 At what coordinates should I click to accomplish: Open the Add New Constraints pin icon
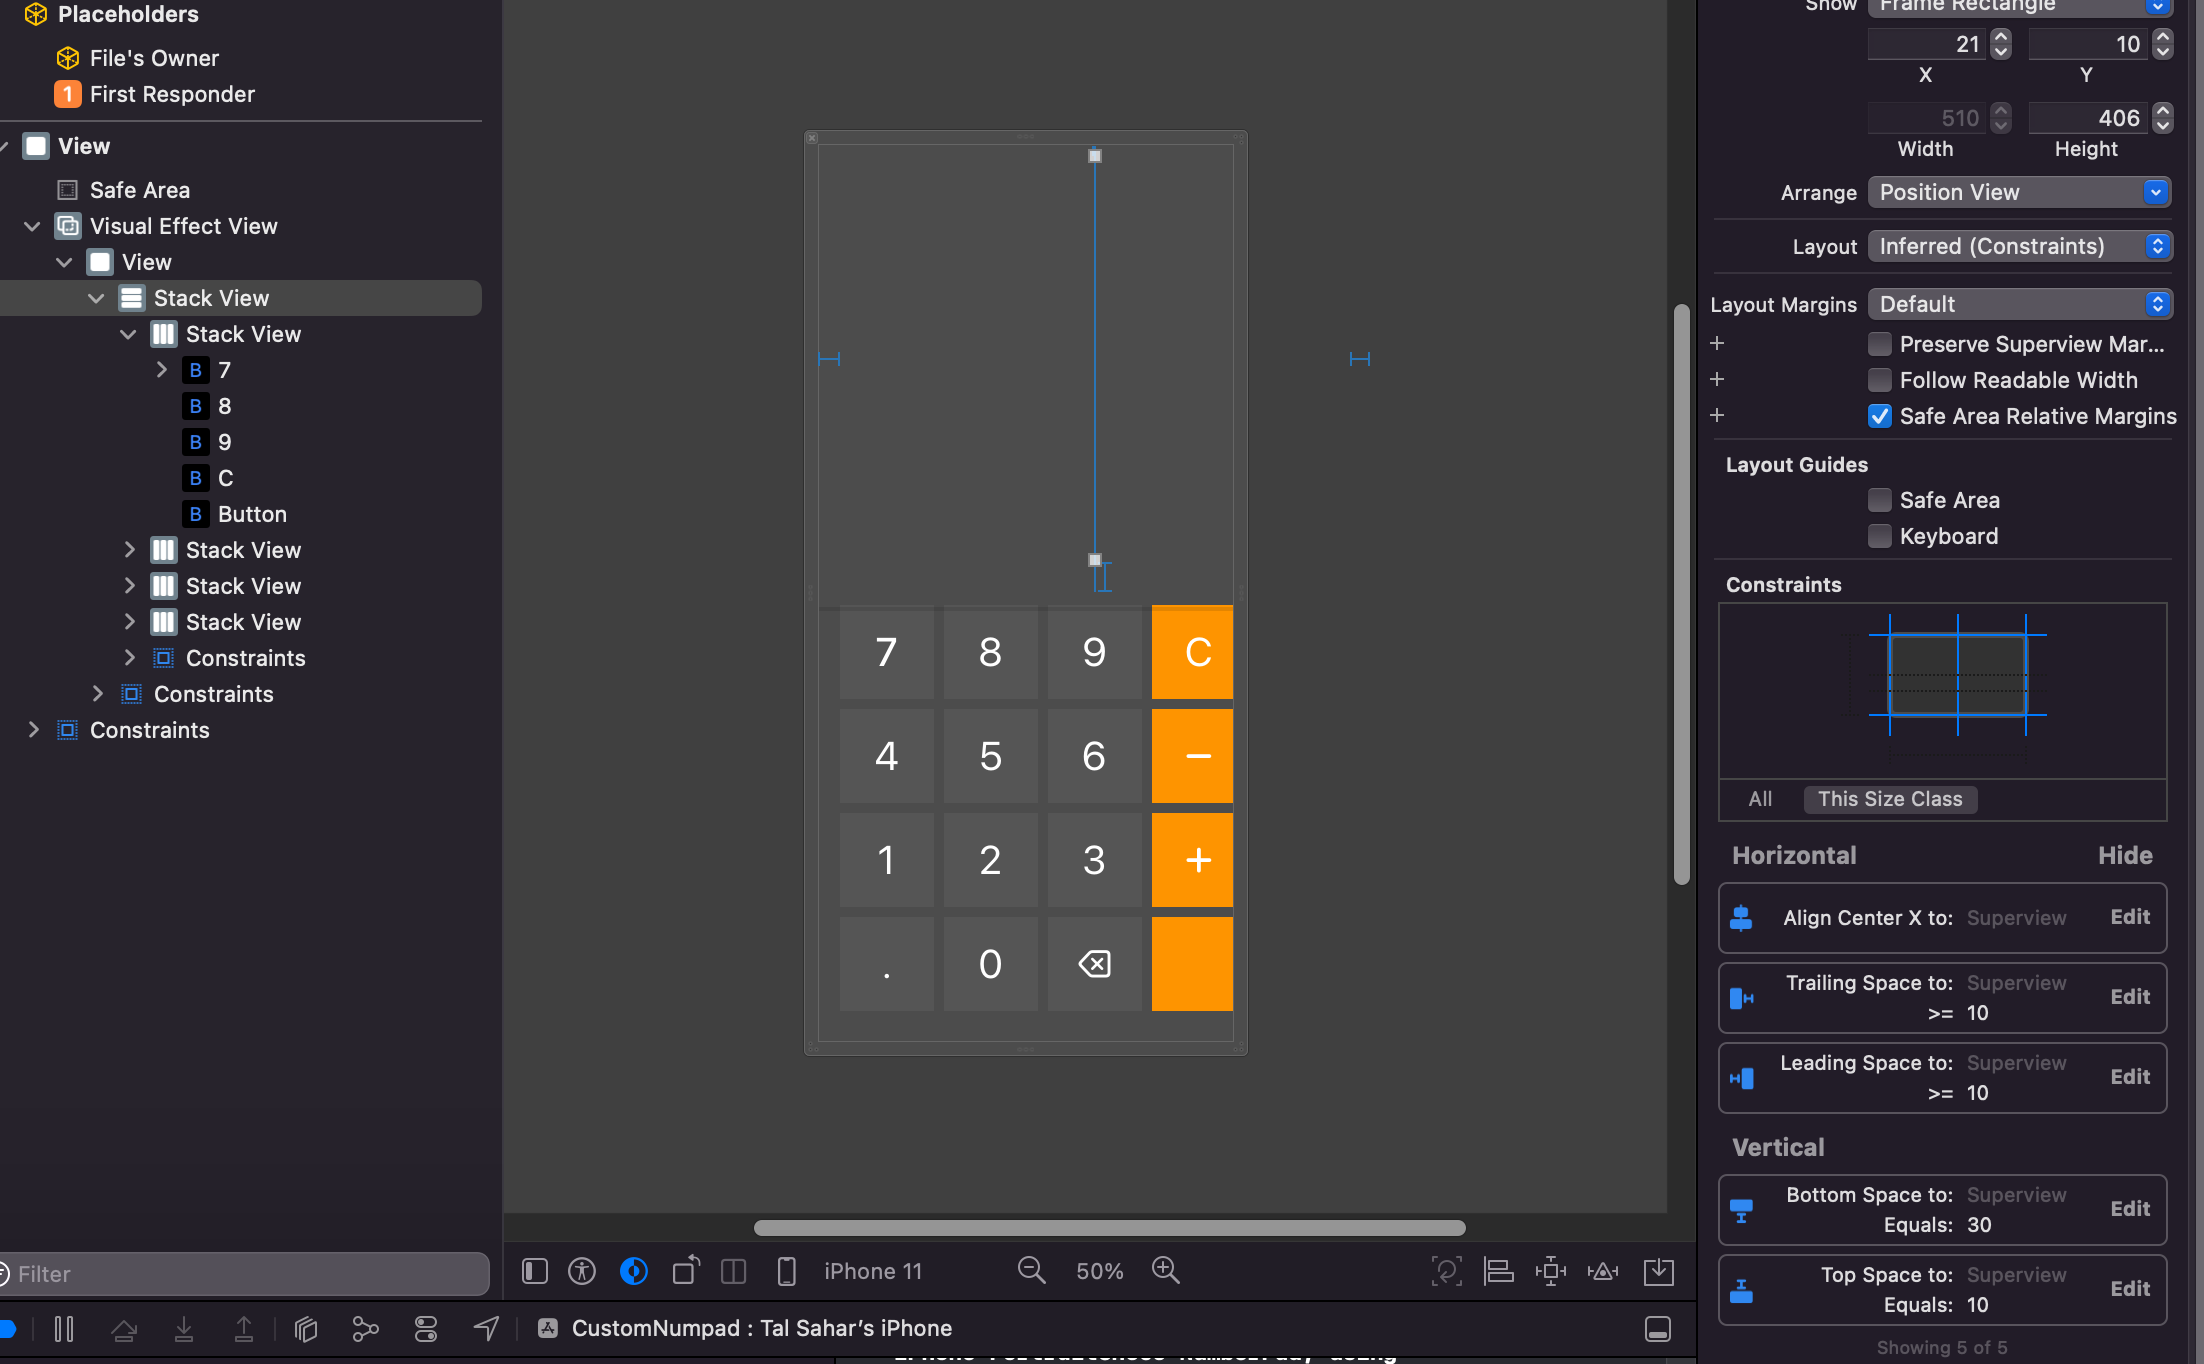(x=1551, y=1271)
